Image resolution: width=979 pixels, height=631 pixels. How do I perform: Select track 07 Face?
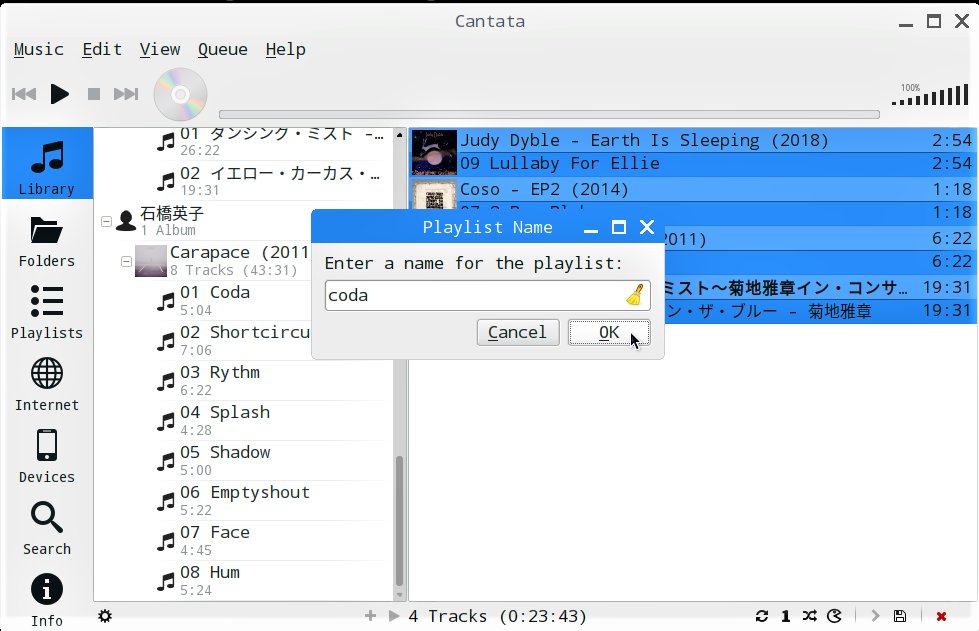[273, 541]
